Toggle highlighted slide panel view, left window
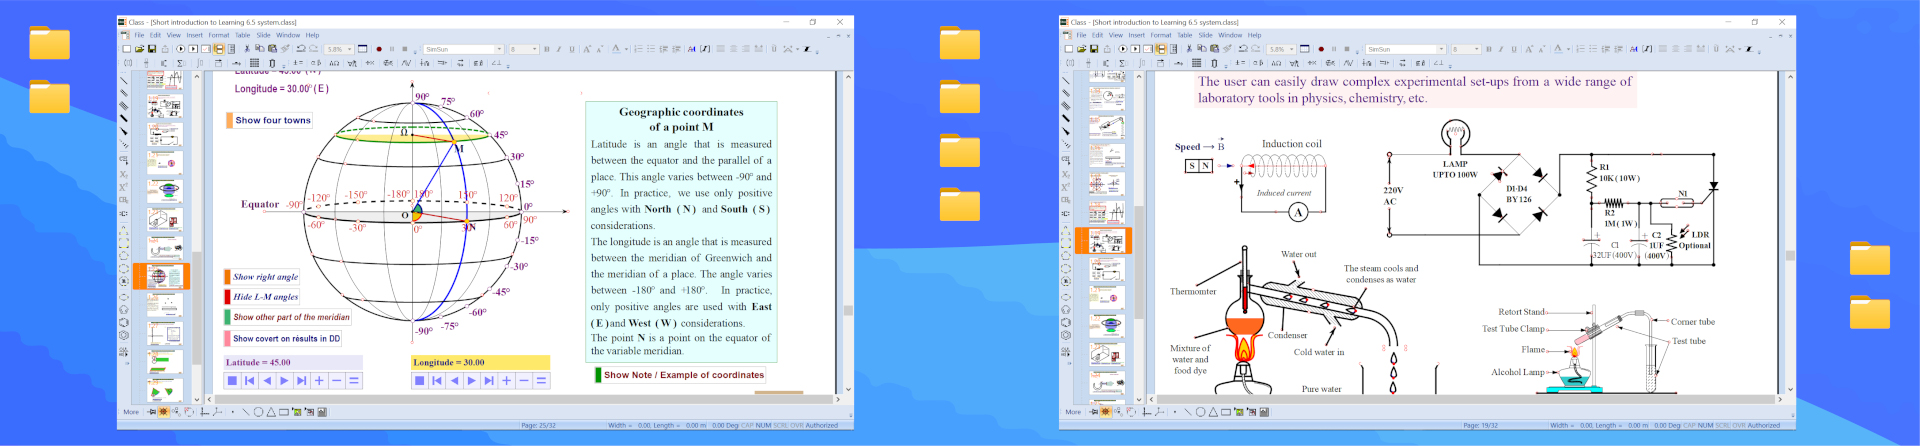 click(x=219, y=49)
